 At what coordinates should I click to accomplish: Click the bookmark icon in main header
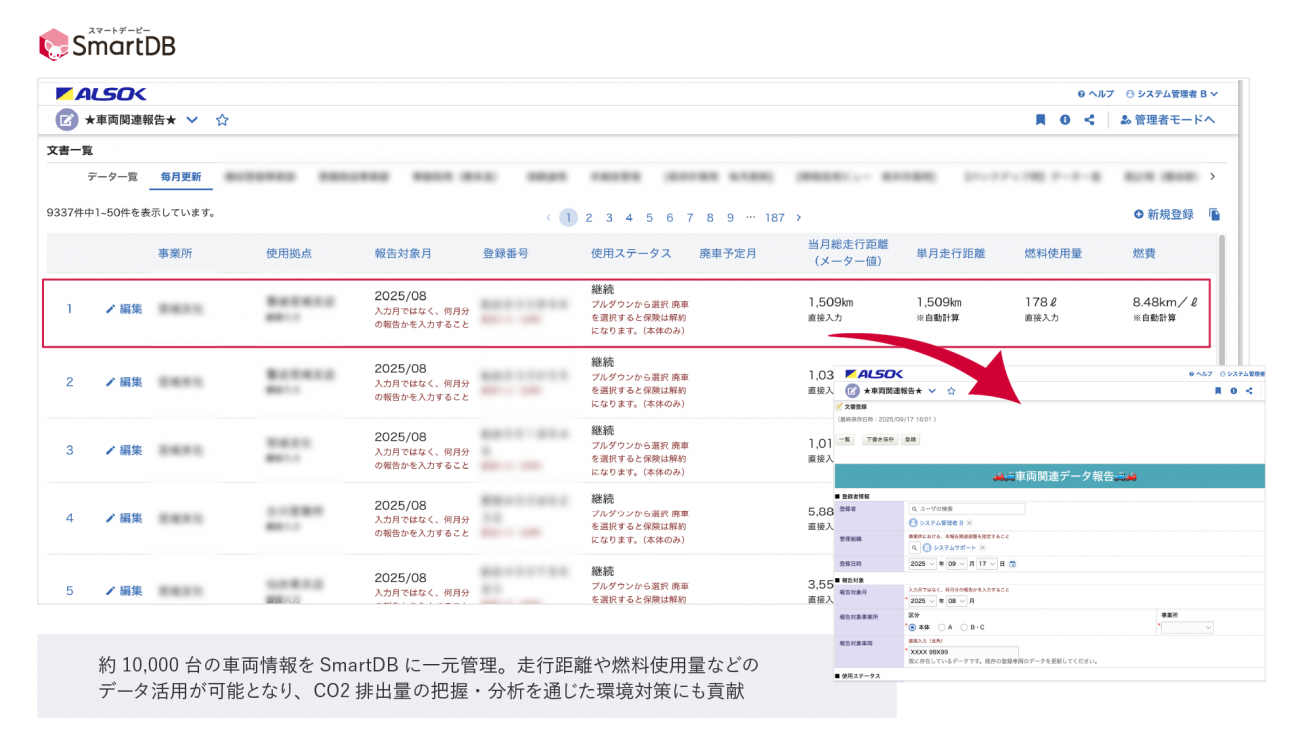1040,120
